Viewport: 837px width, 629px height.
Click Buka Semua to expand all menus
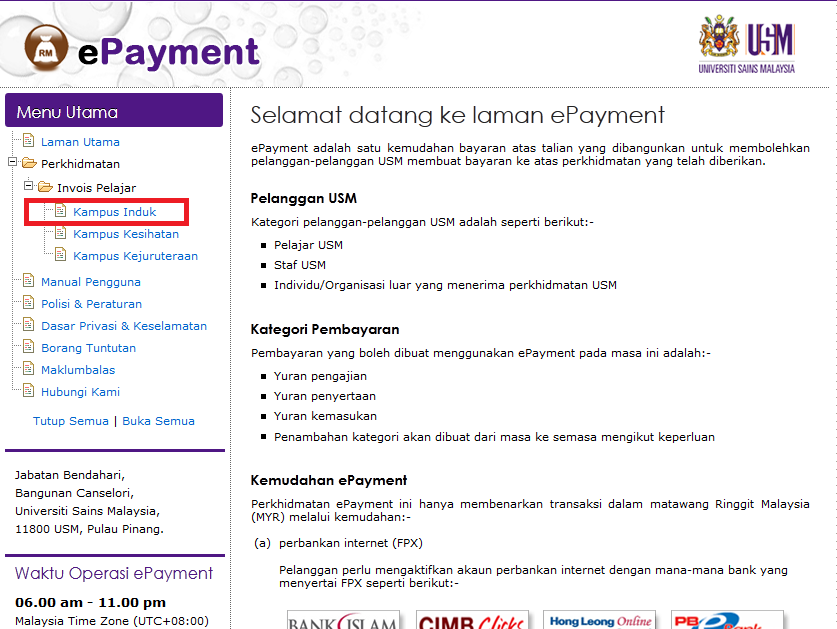158,422
